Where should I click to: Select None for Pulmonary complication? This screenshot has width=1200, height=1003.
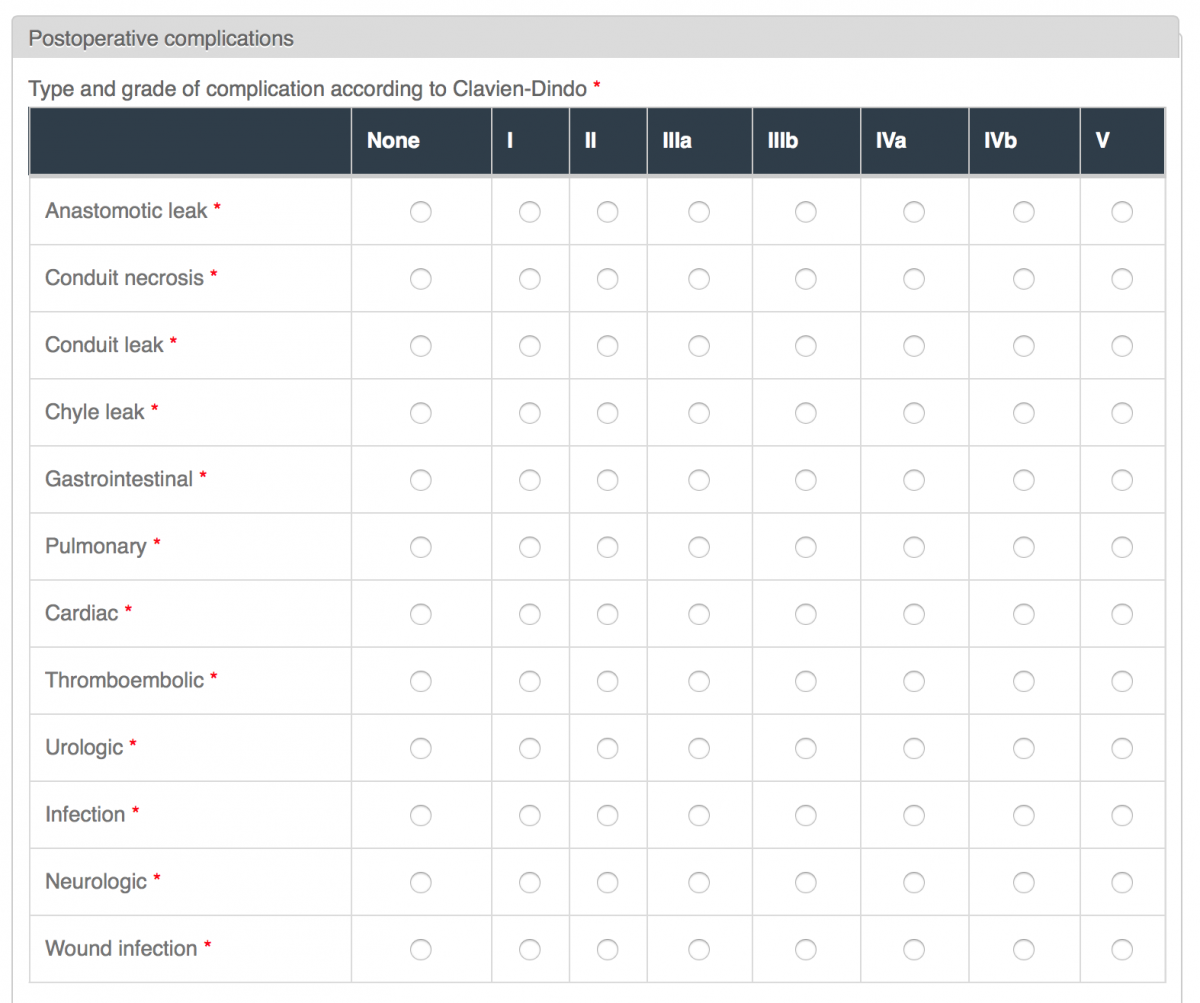point(421,547)
